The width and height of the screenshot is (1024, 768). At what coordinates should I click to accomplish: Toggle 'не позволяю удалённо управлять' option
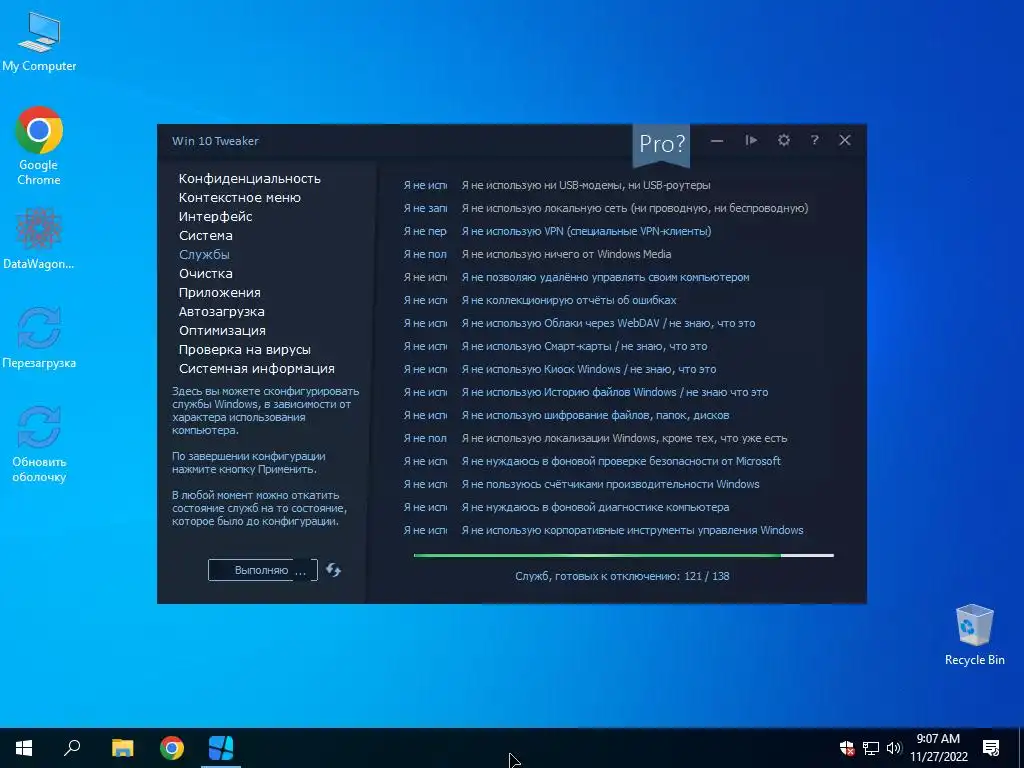click(605, 277)
